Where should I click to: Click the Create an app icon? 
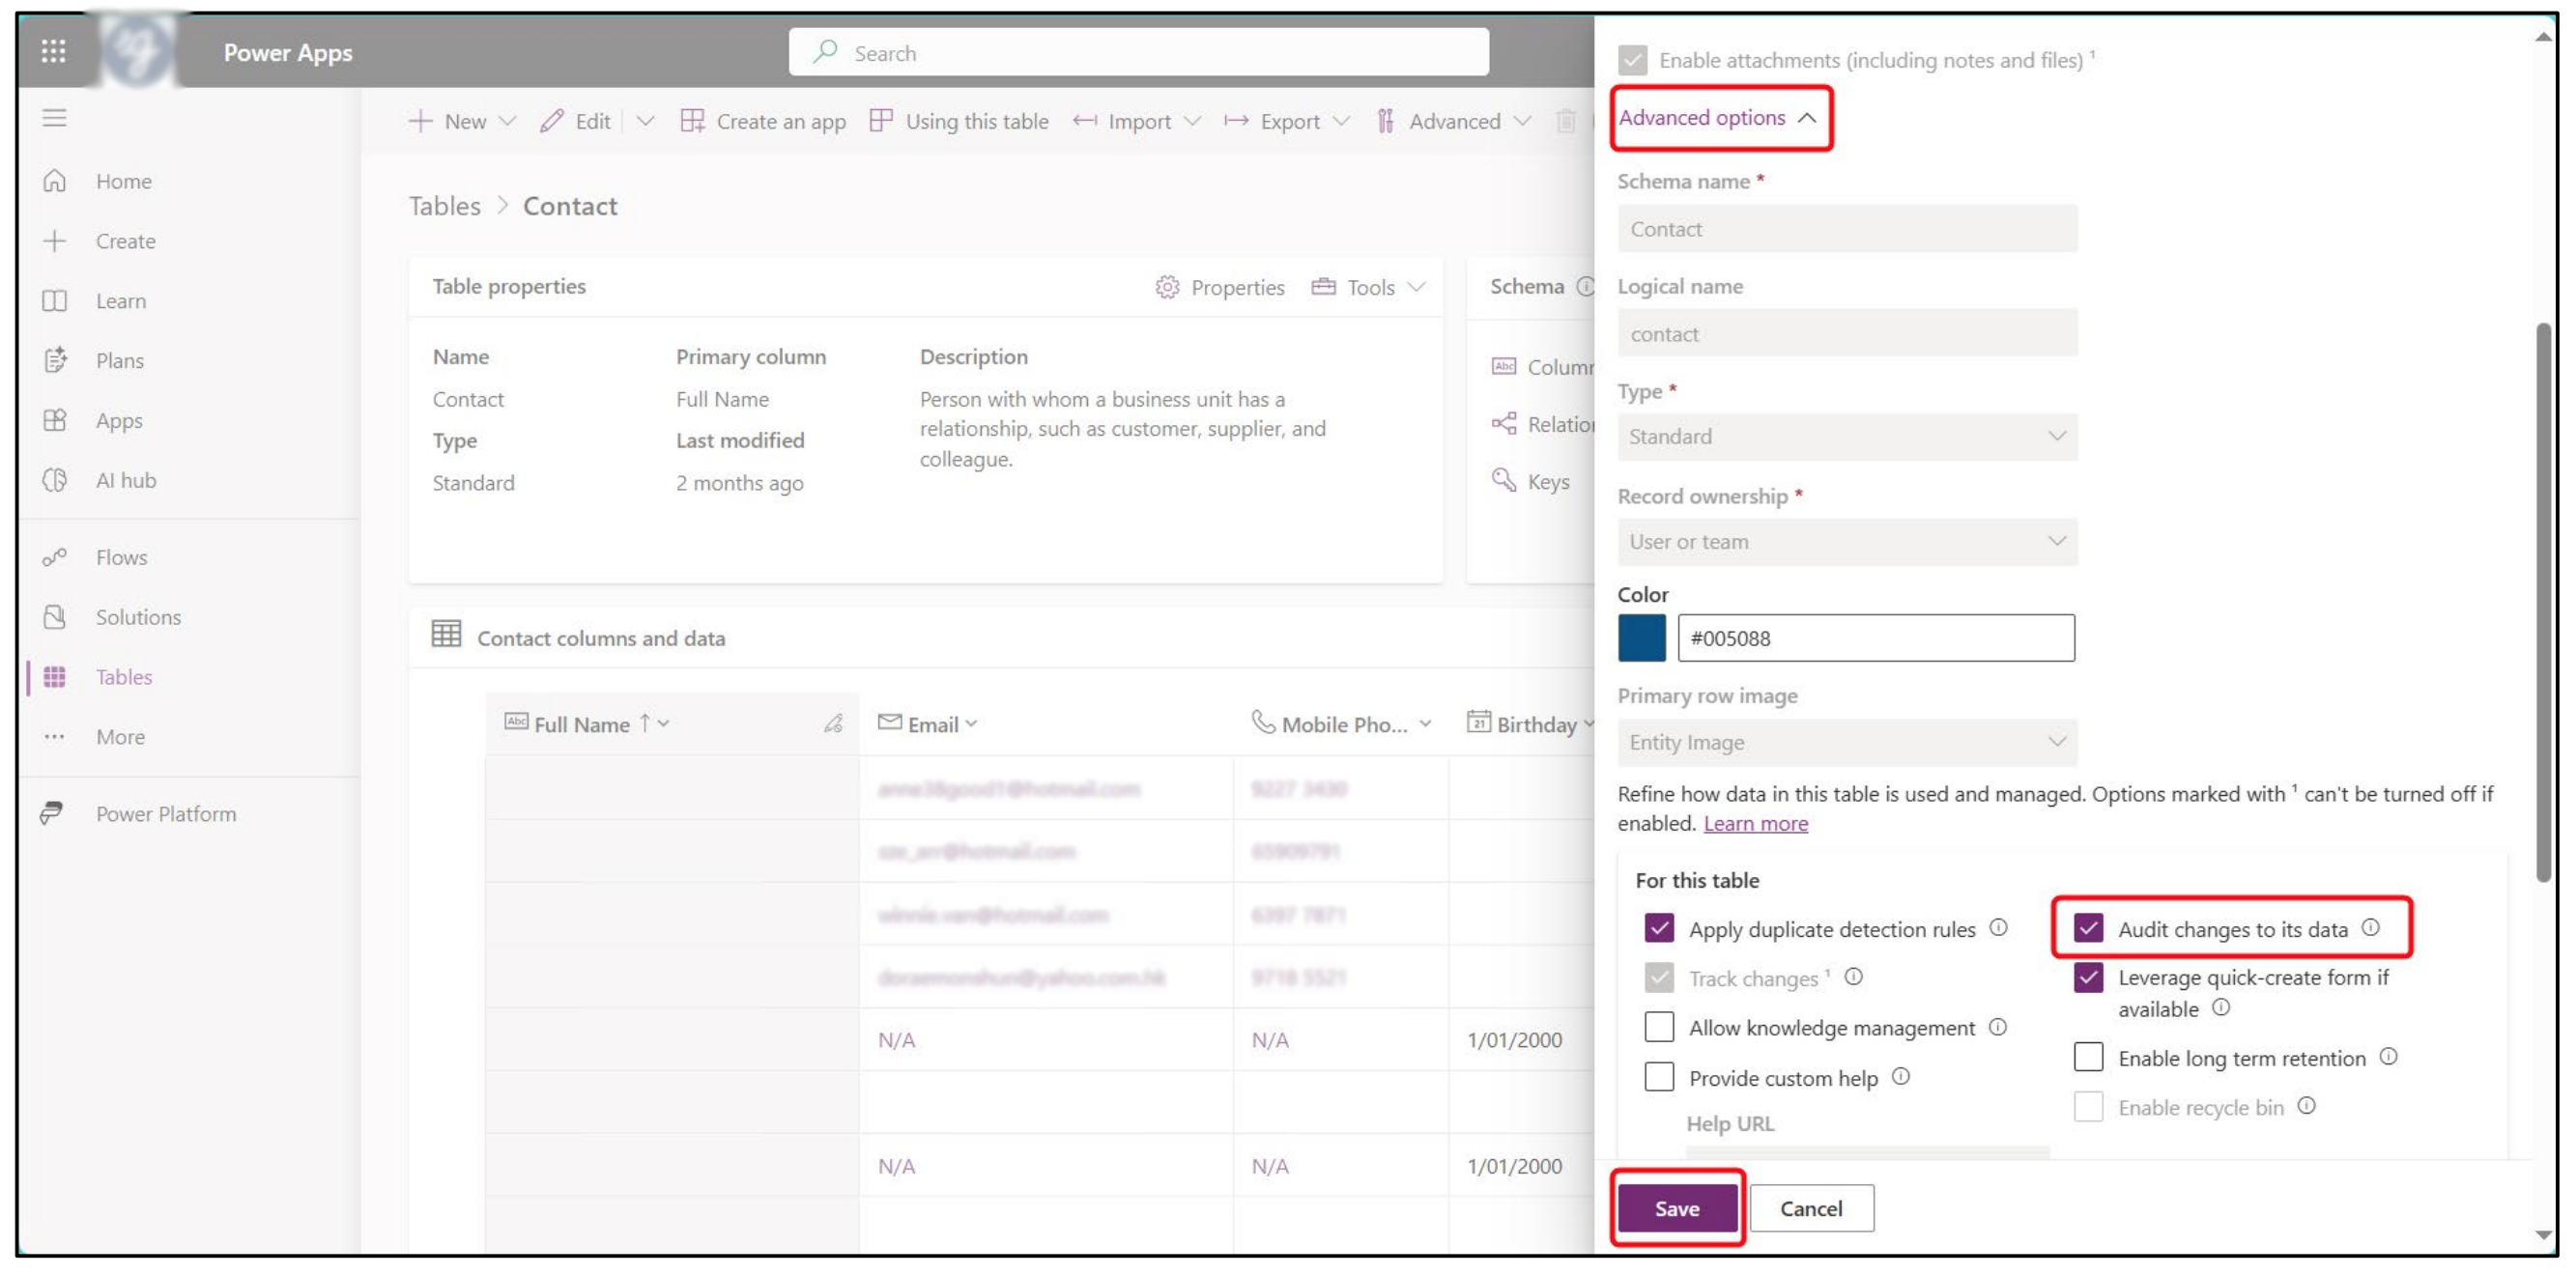(x=692, y=121)
